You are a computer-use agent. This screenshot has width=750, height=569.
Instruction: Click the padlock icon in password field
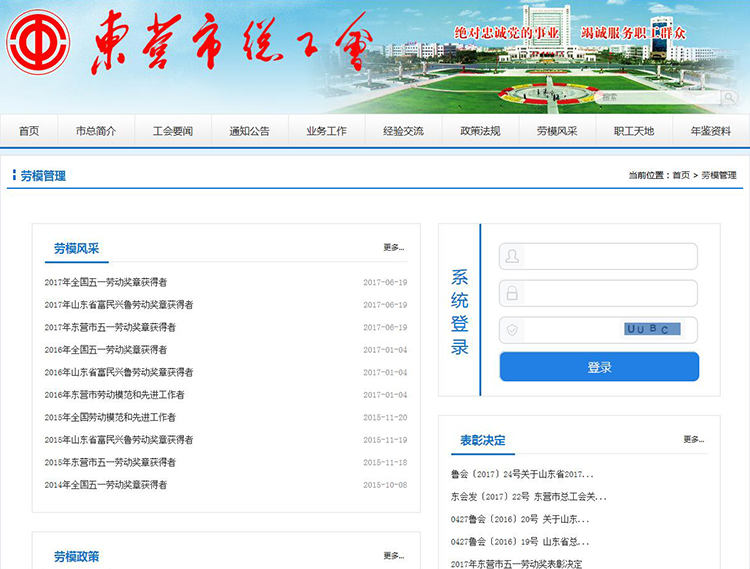[x=512, y=293]
